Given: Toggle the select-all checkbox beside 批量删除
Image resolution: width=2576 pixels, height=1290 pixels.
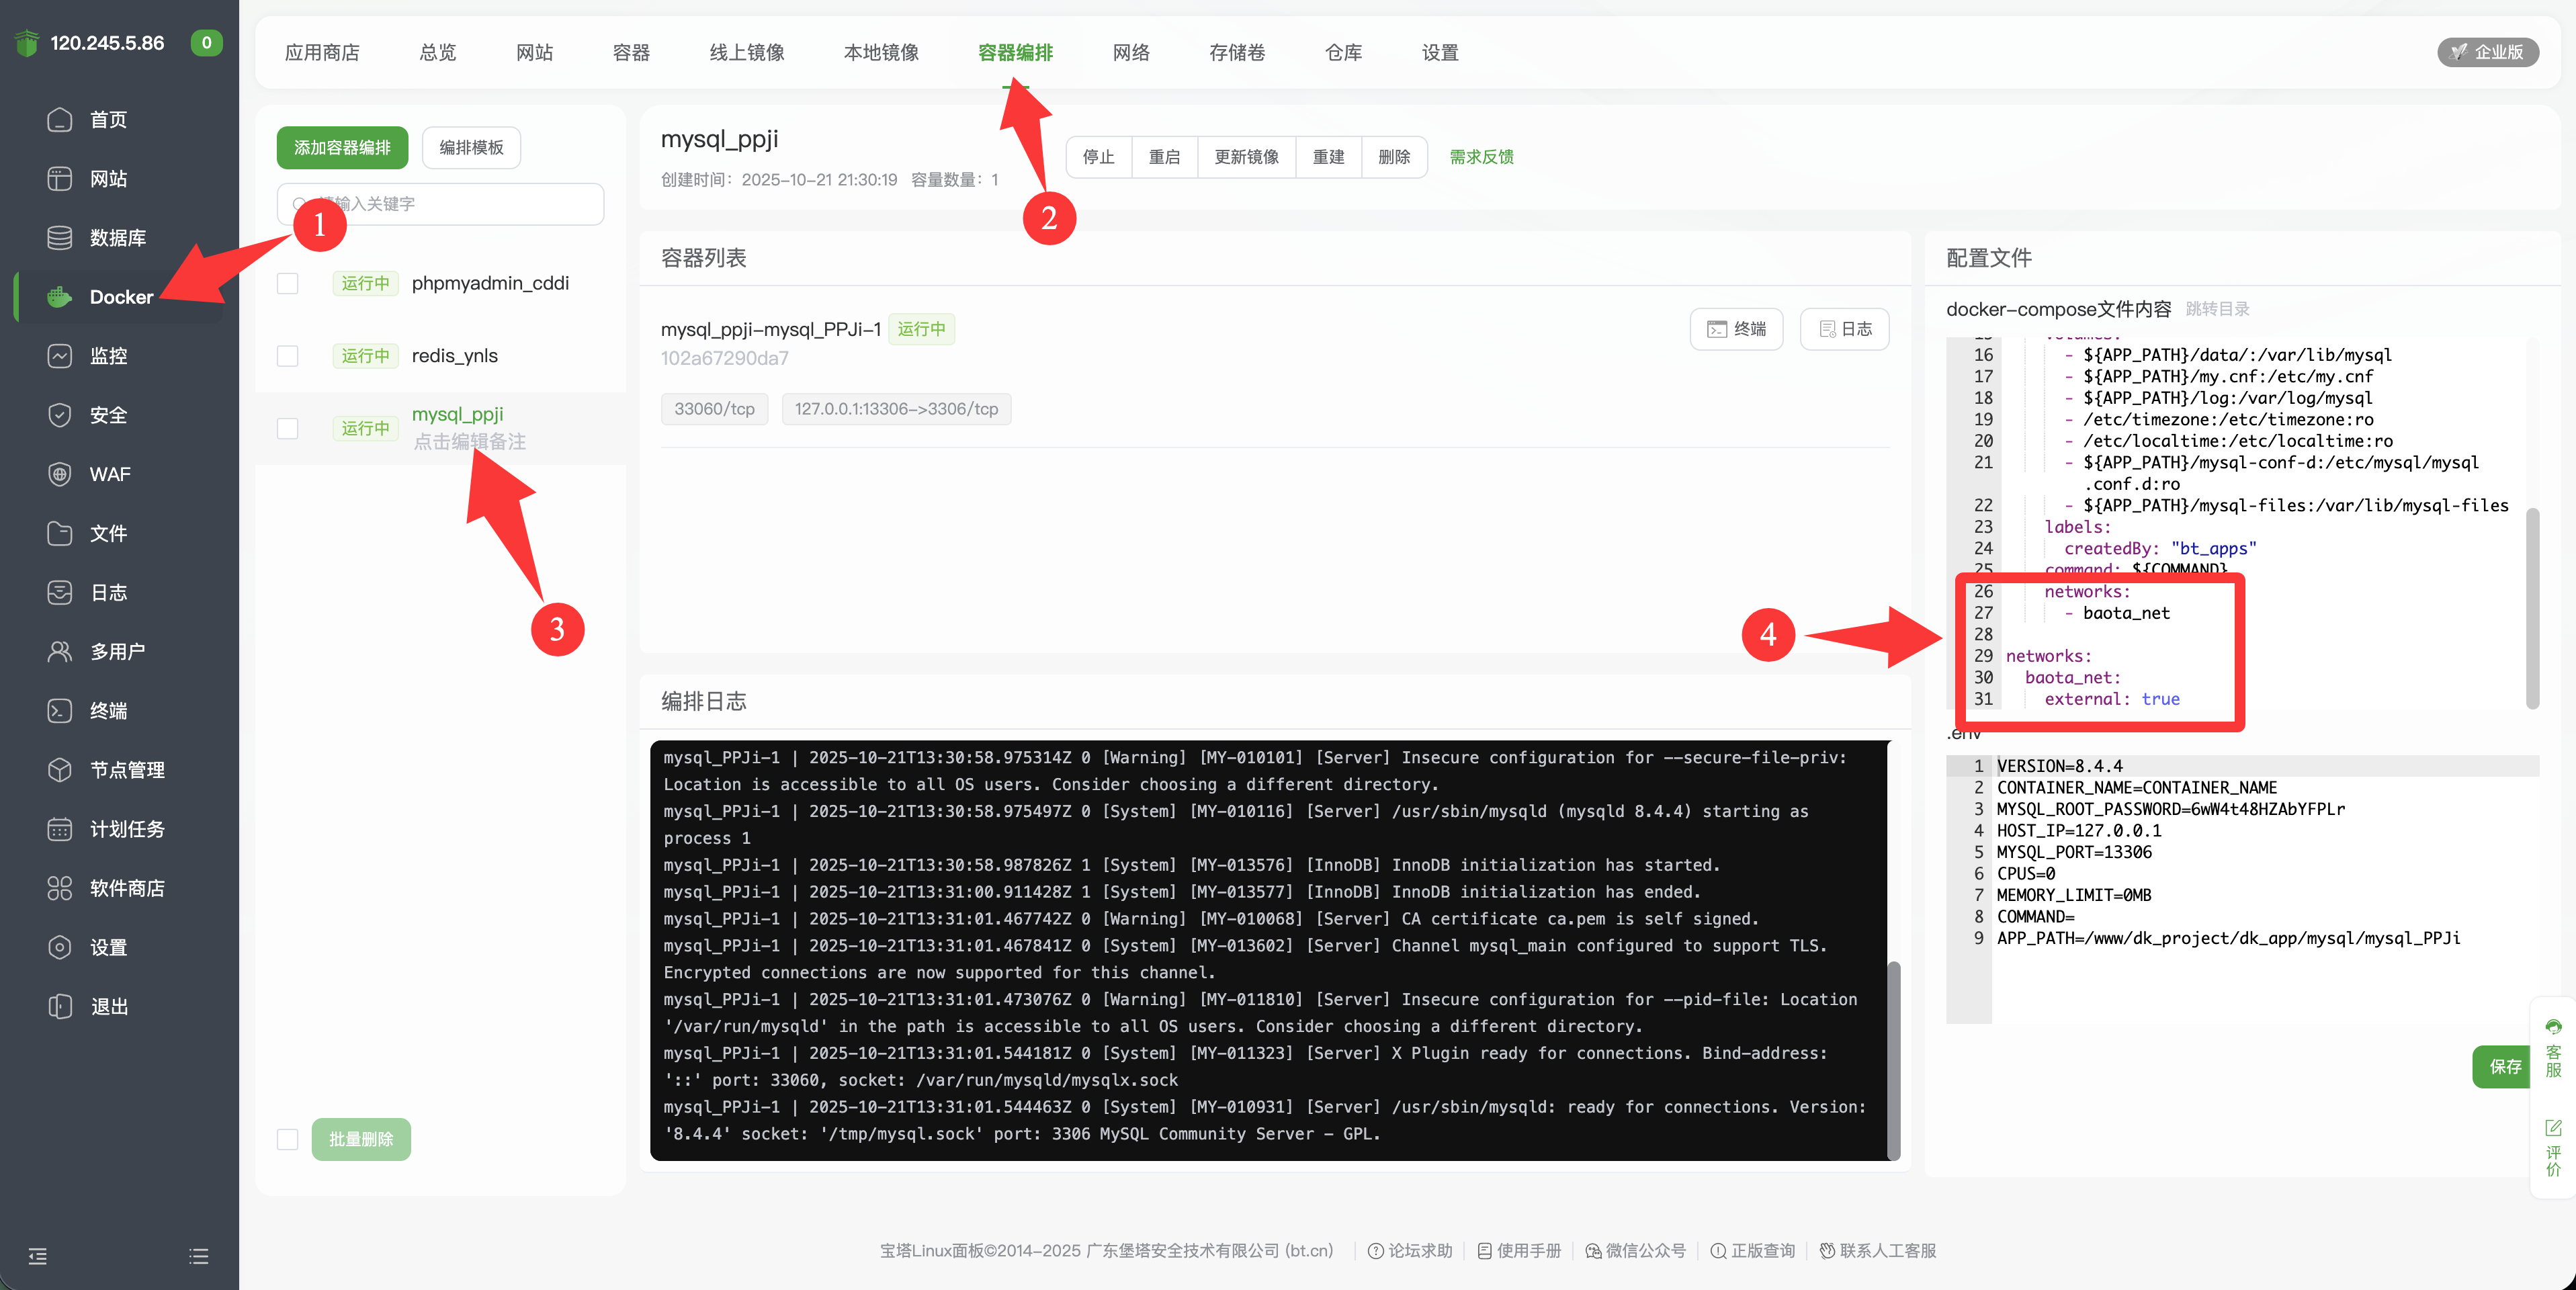Looking at the screenshot, I should pos(288,1139).
